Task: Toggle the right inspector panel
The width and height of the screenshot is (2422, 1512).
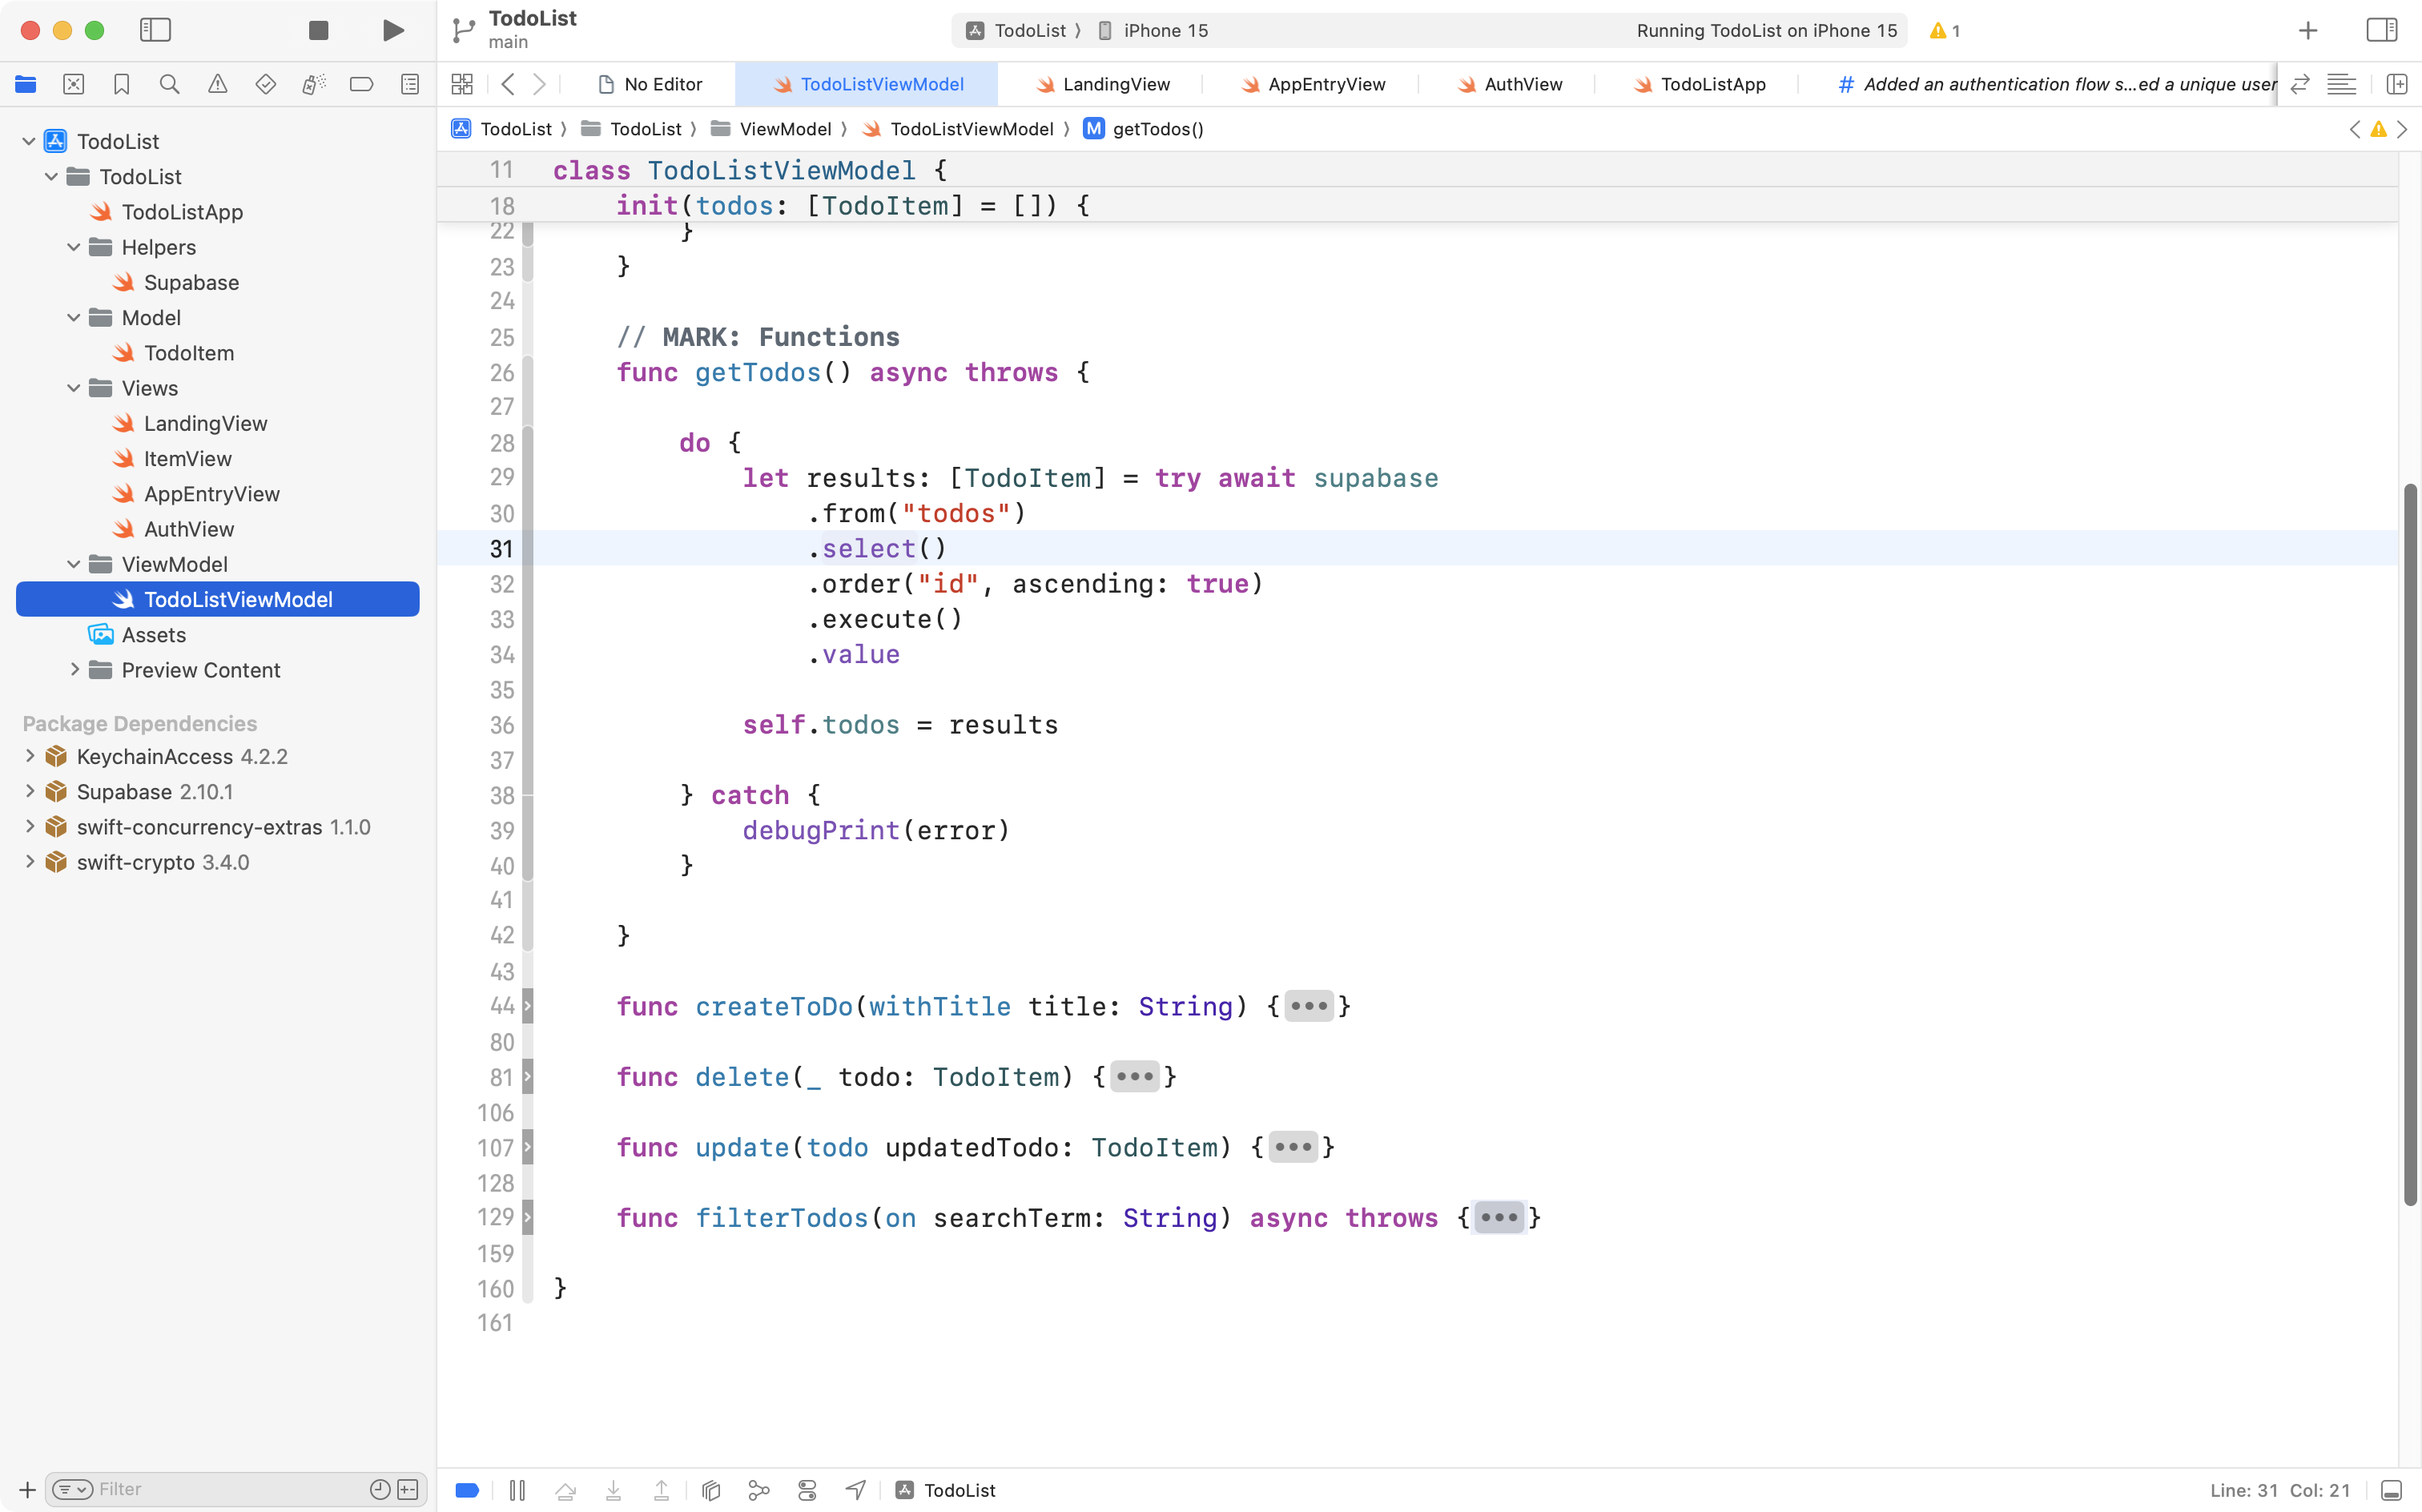Action: pos(2381,30)
